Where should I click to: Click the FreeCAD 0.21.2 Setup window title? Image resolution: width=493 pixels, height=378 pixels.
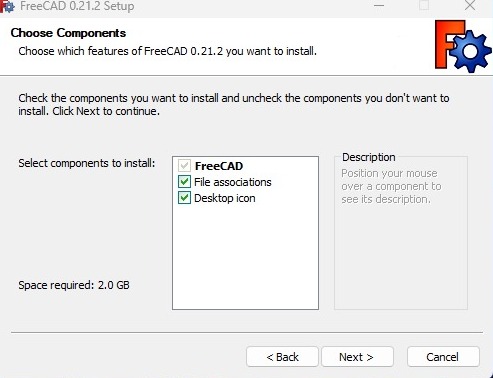point(77,6)
